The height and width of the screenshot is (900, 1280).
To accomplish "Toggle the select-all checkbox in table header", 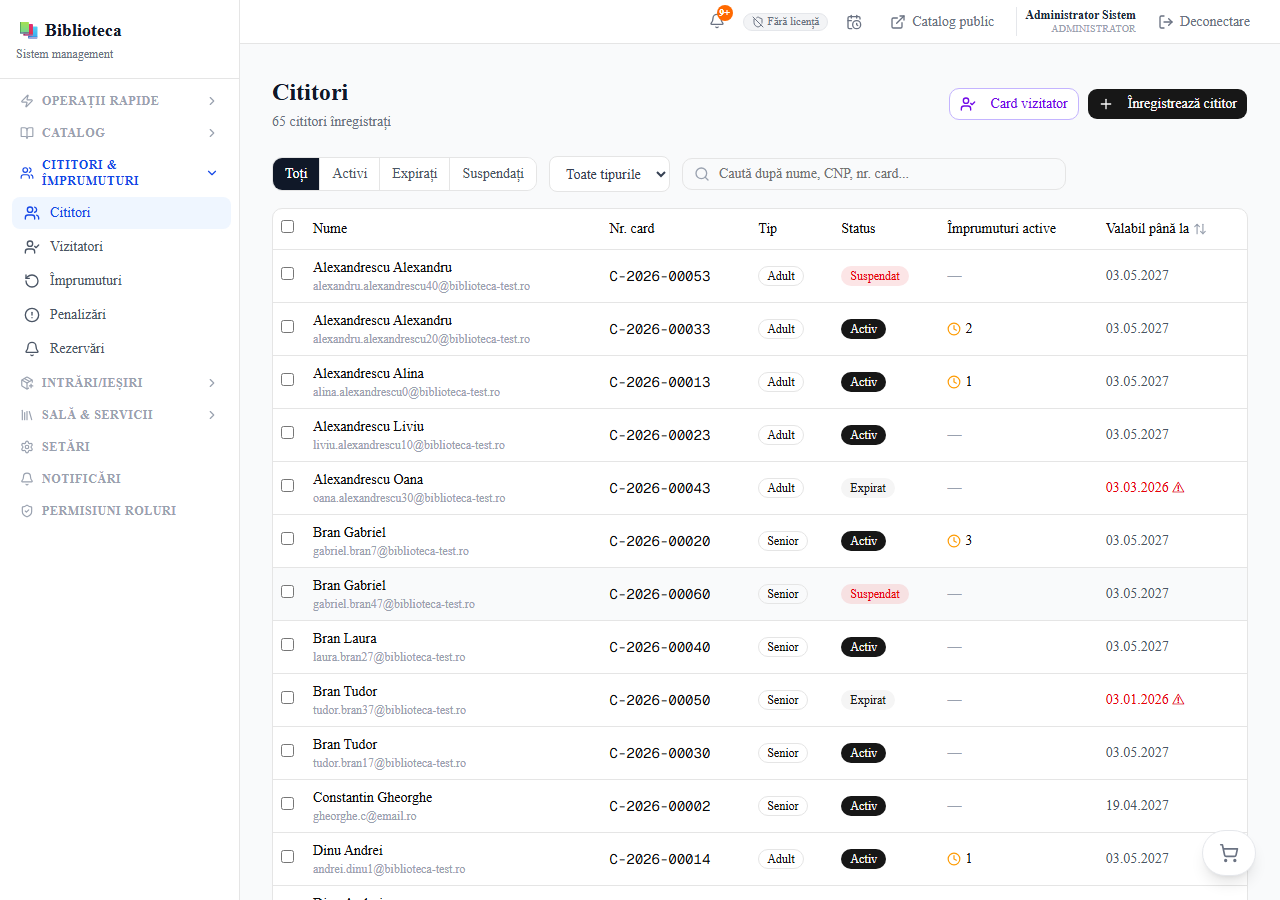I will 288,227.
